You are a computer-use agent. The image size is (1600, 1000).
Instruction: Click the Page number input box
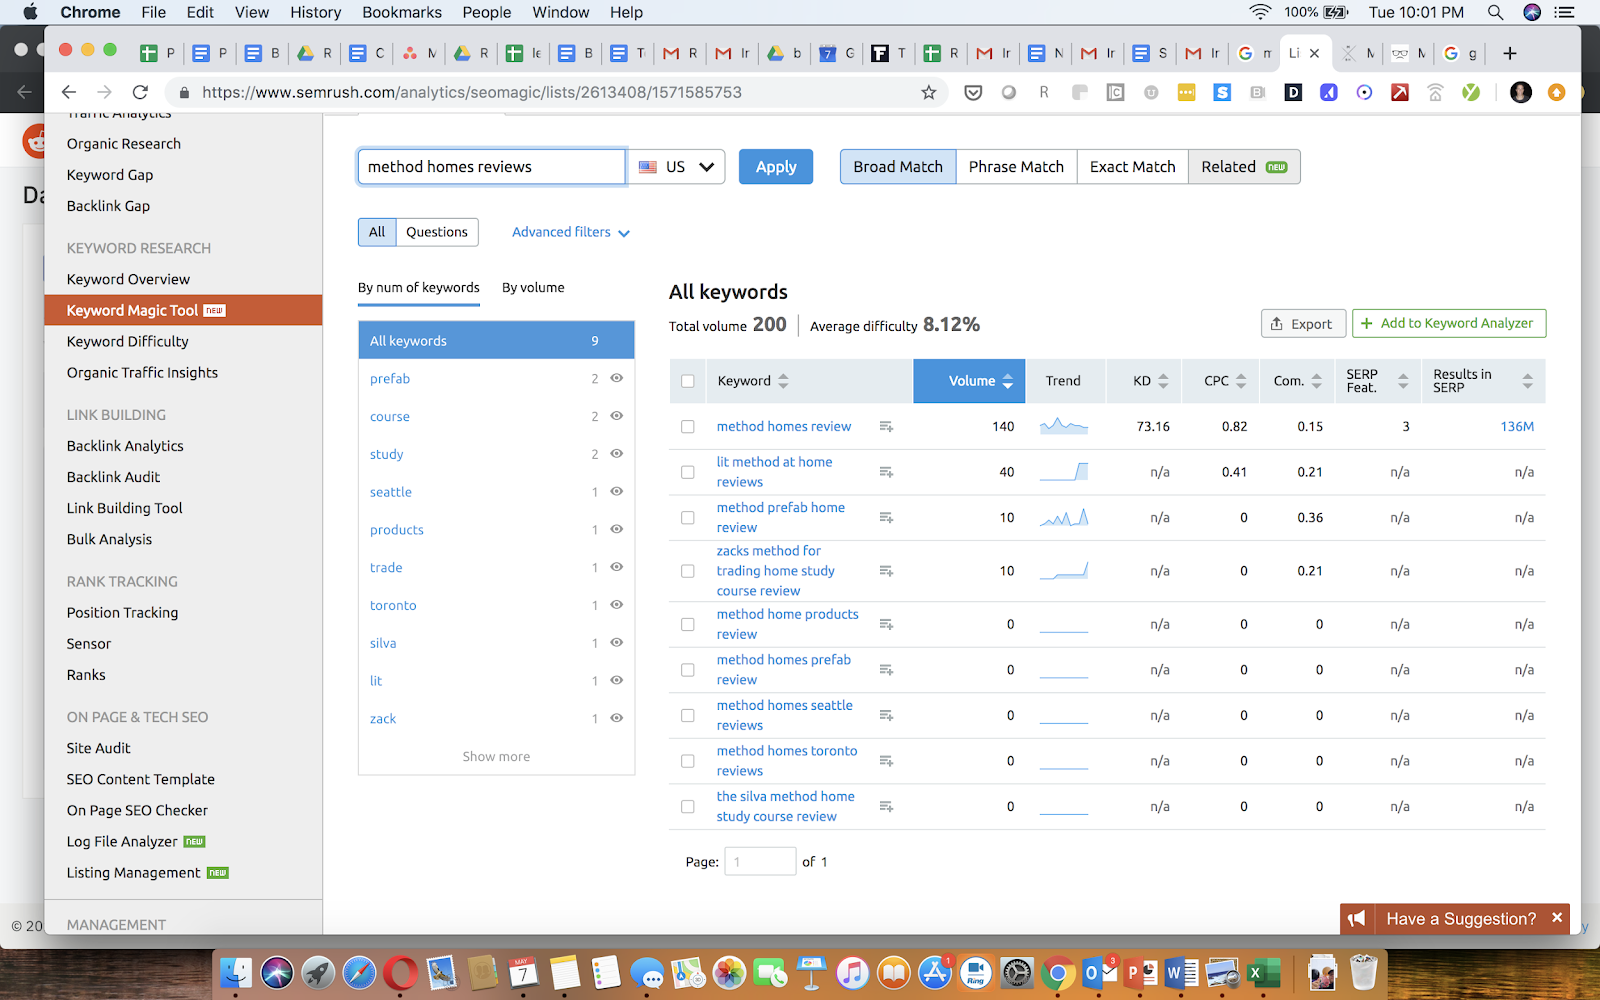(760, 861)
